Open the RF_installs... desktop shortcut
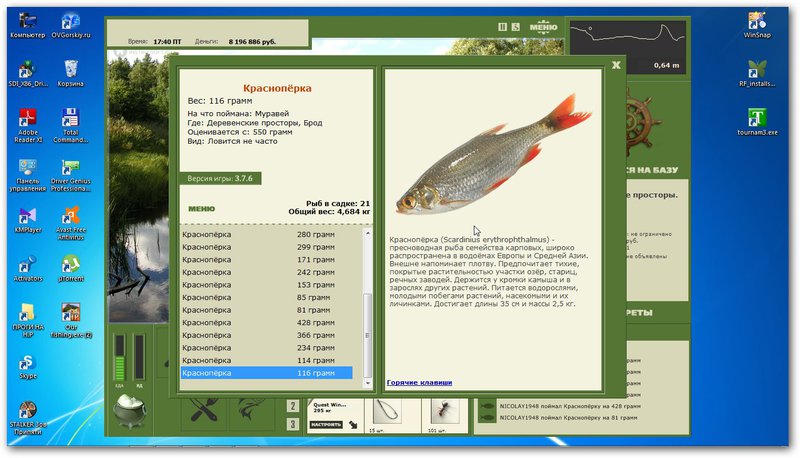 point(757,74)
